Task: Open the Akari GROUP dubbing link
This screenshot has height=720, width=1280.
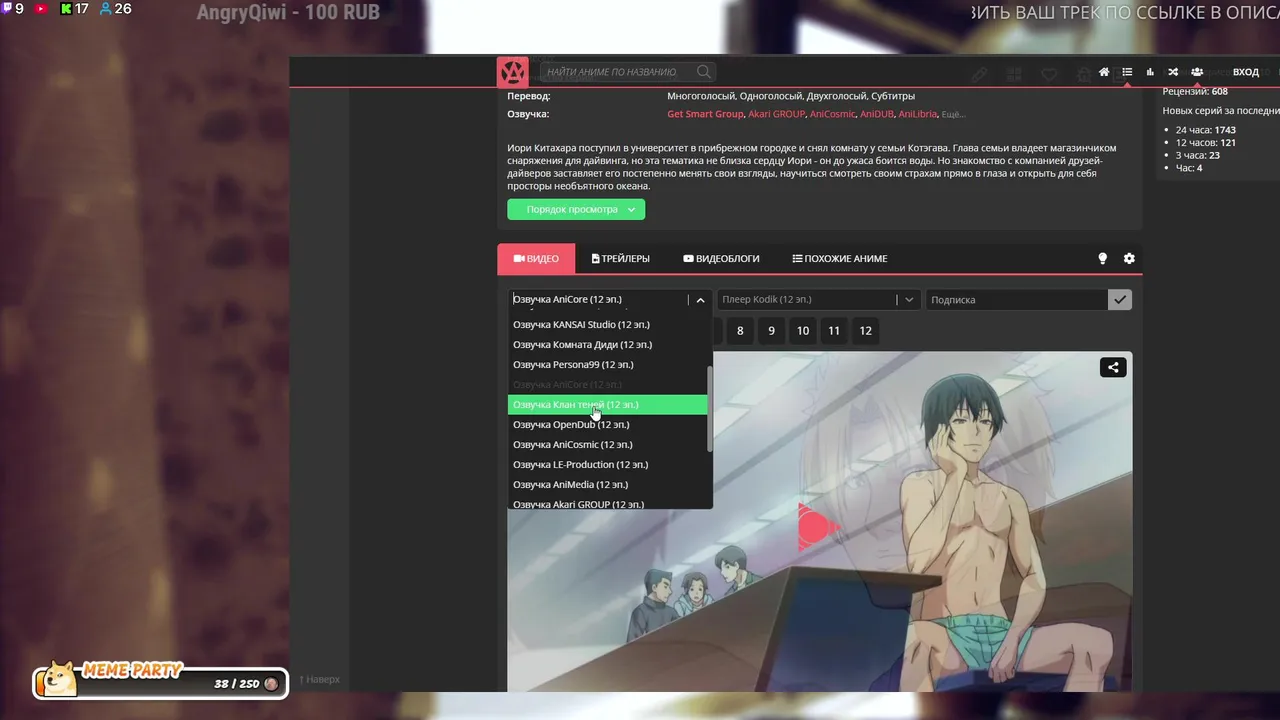Action: pos(777,114)
